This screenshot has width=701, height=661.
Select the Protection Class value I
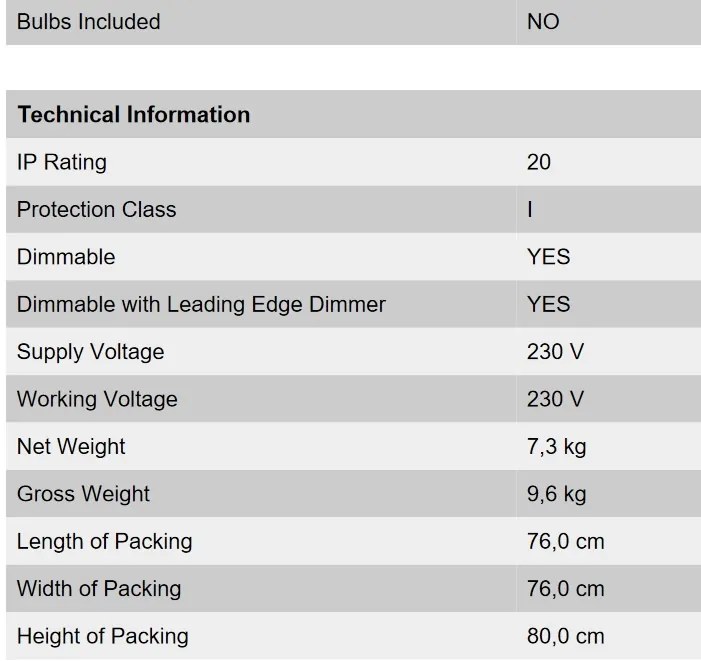(530, 210)
